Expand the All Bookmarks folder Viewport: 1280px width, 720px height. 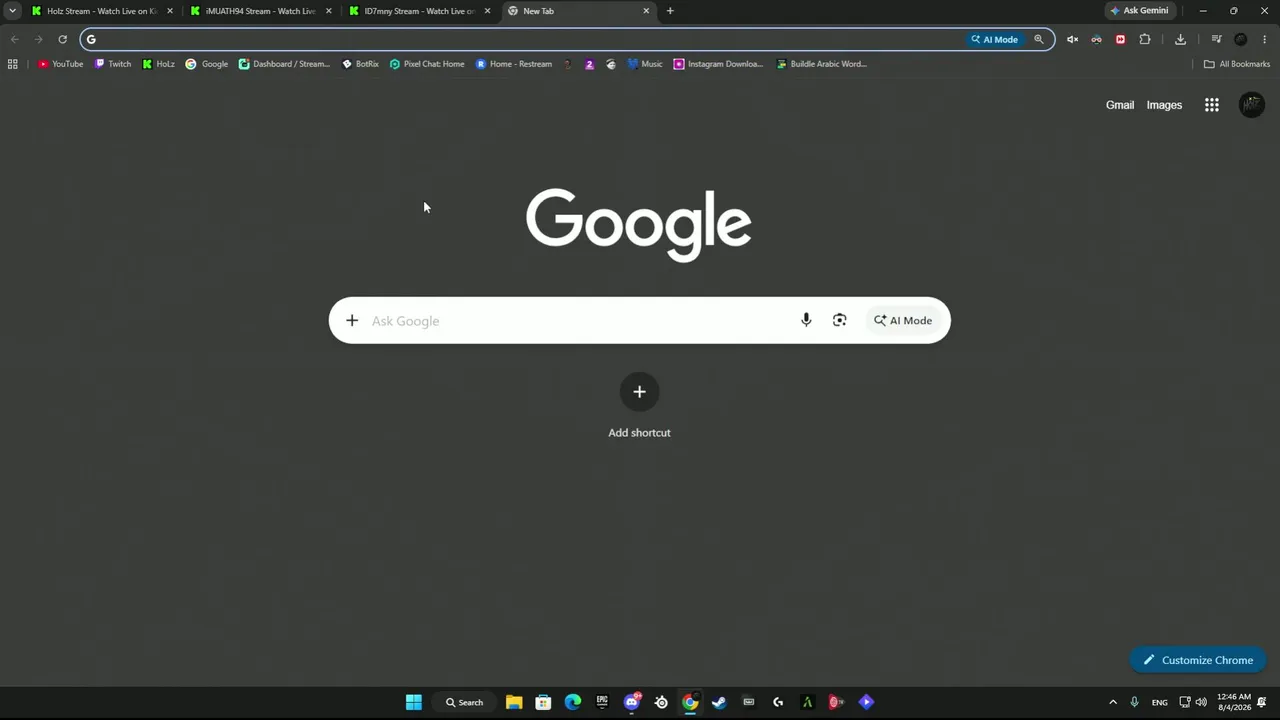tap(1236, 64)
